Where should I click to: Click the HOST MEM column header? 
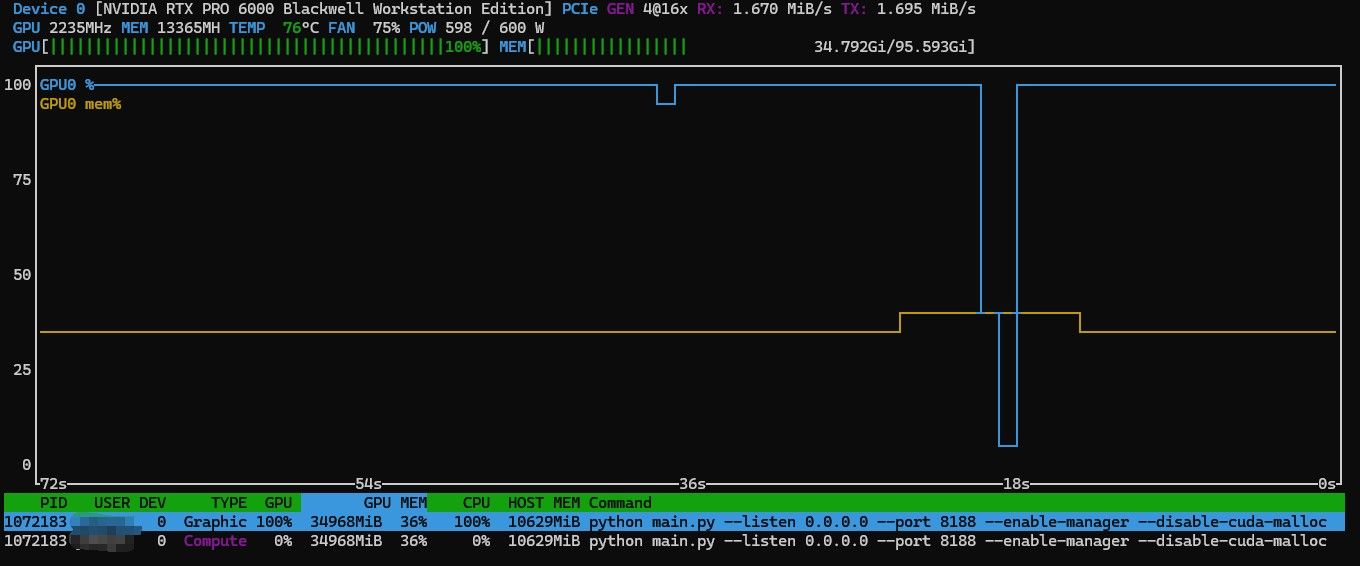coord(544,503)
